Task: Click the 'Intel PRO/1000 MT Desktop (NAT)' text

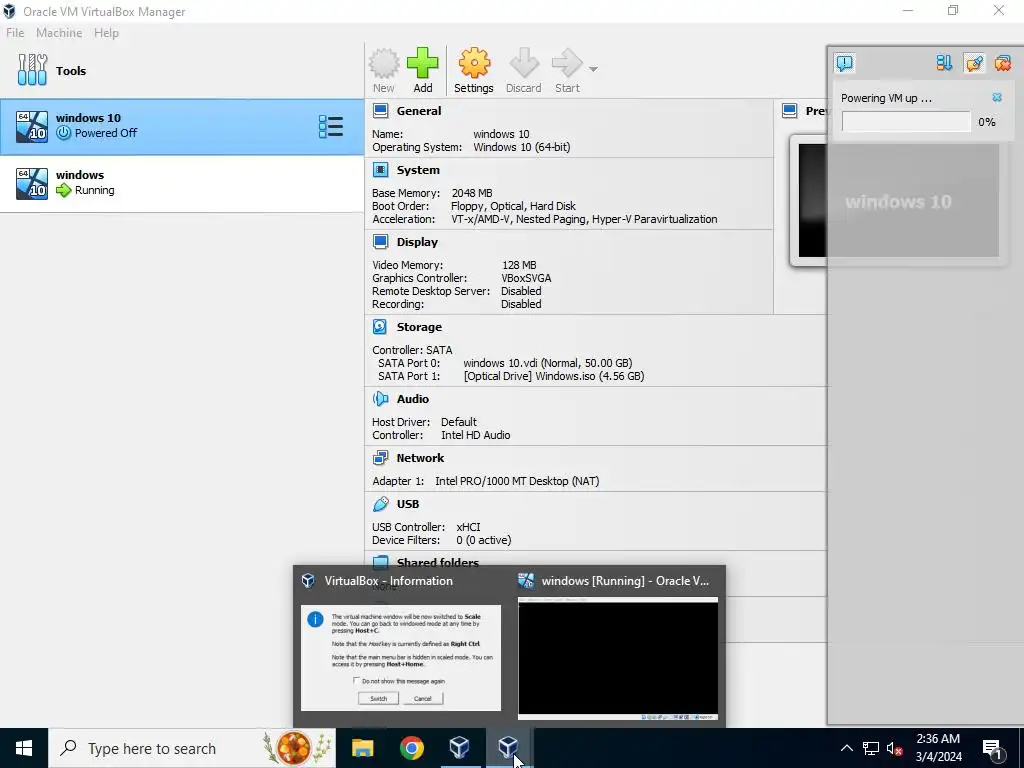Action: point(517,481)
